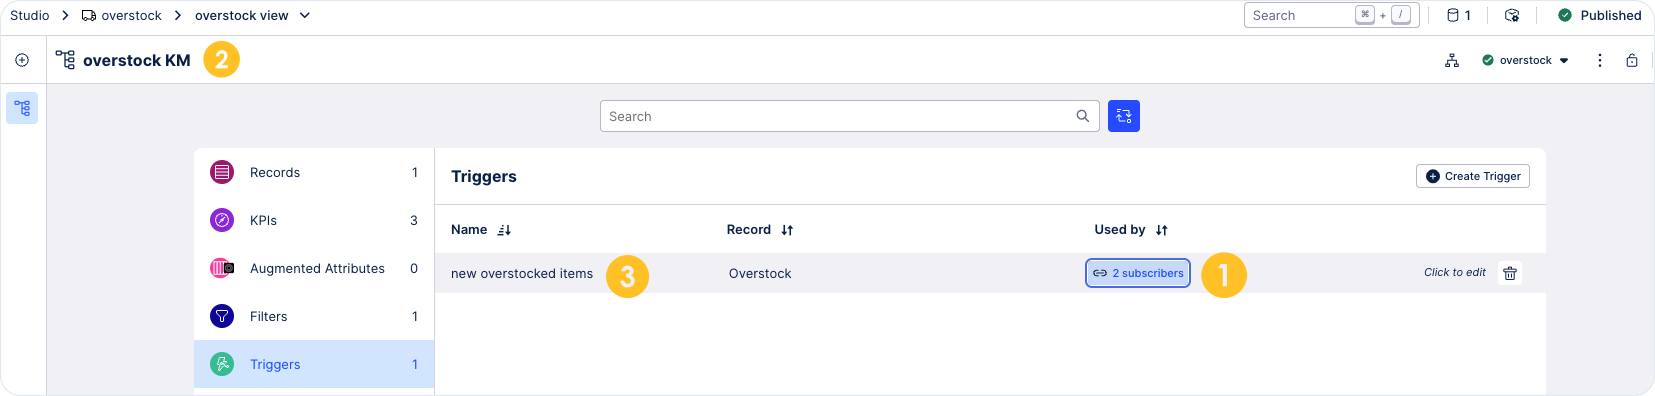
Task: Open the overstock data model dropdown
Action: coord(1526,61)
